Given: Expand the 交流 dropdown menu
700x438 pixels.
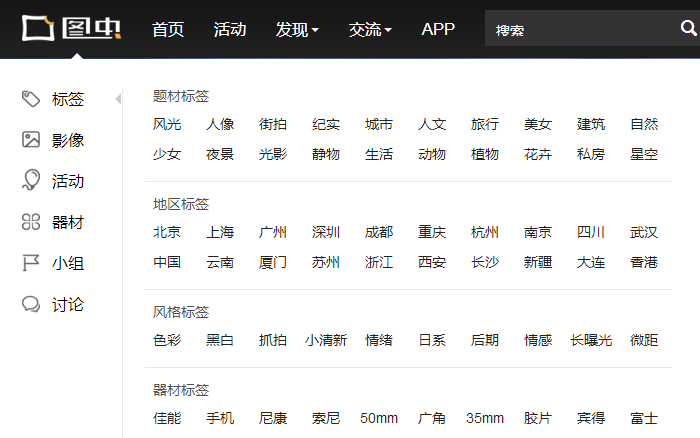Looking at the screenshot, I should tap(370, 29).
